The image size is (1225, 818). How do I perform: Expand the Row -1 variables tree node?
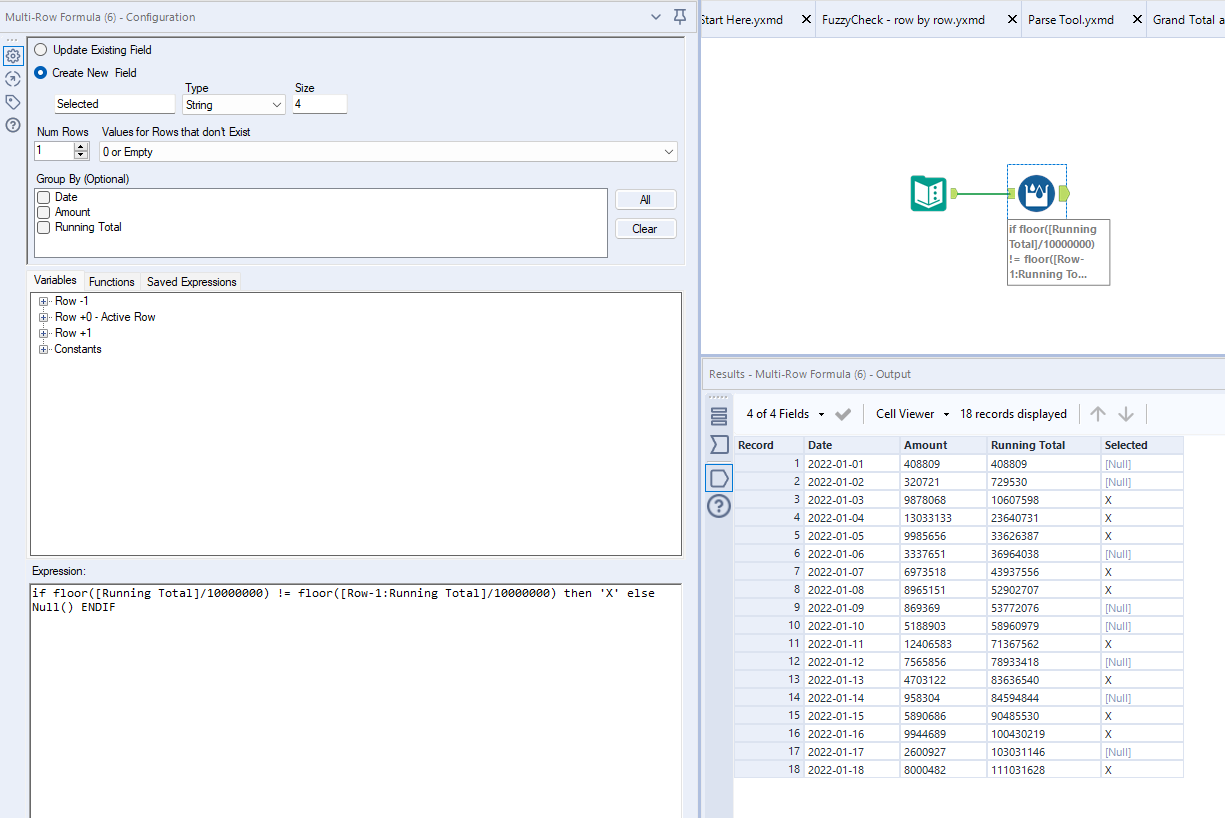coord(44,301)
